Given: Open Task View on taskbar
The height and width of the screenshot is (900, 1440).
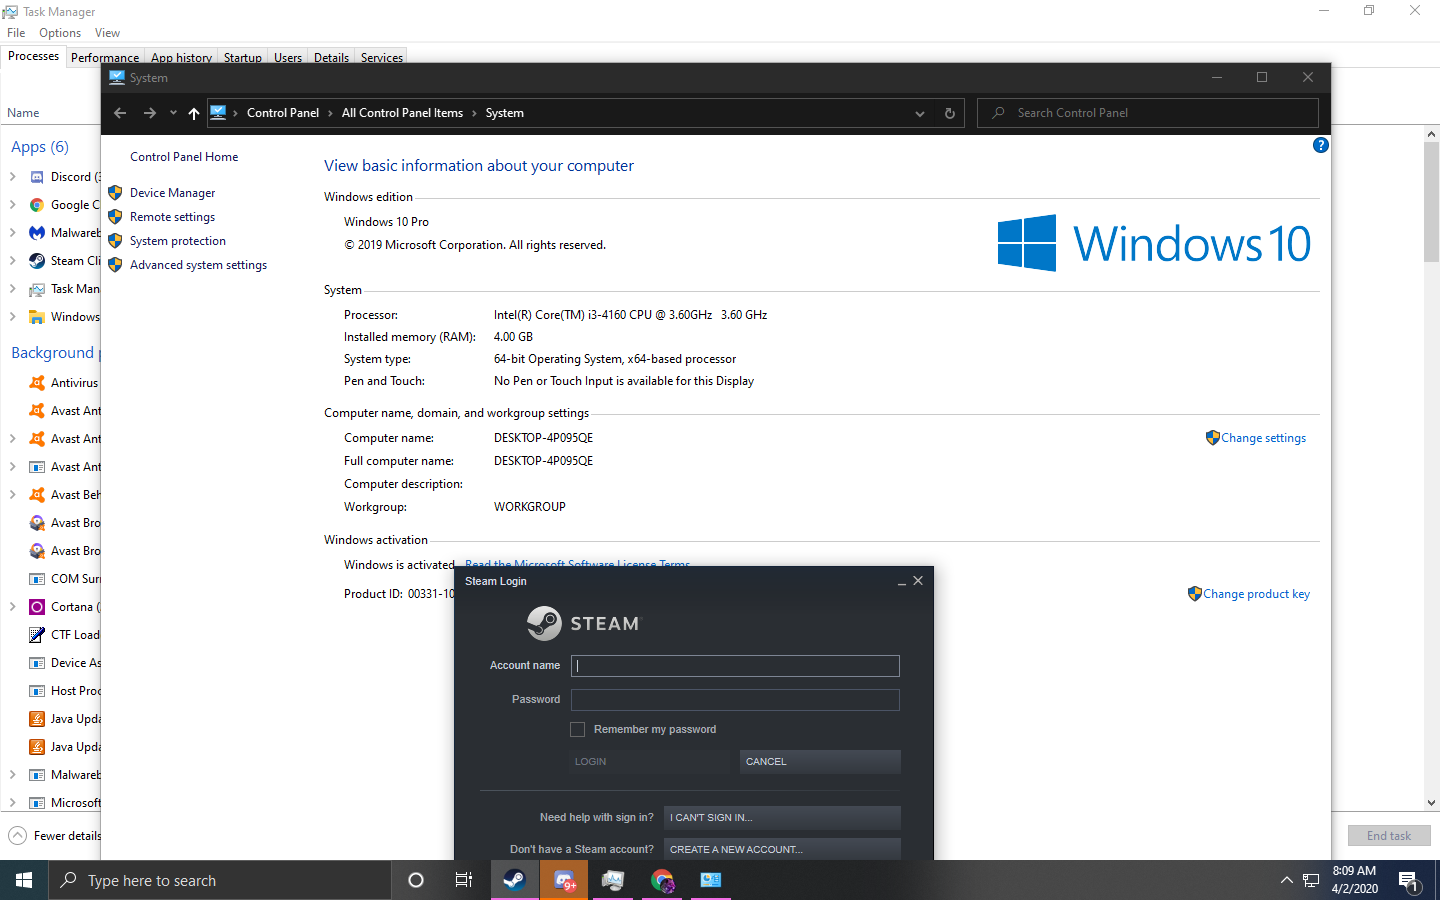Looking at the screenshot, I should [464, 880].
